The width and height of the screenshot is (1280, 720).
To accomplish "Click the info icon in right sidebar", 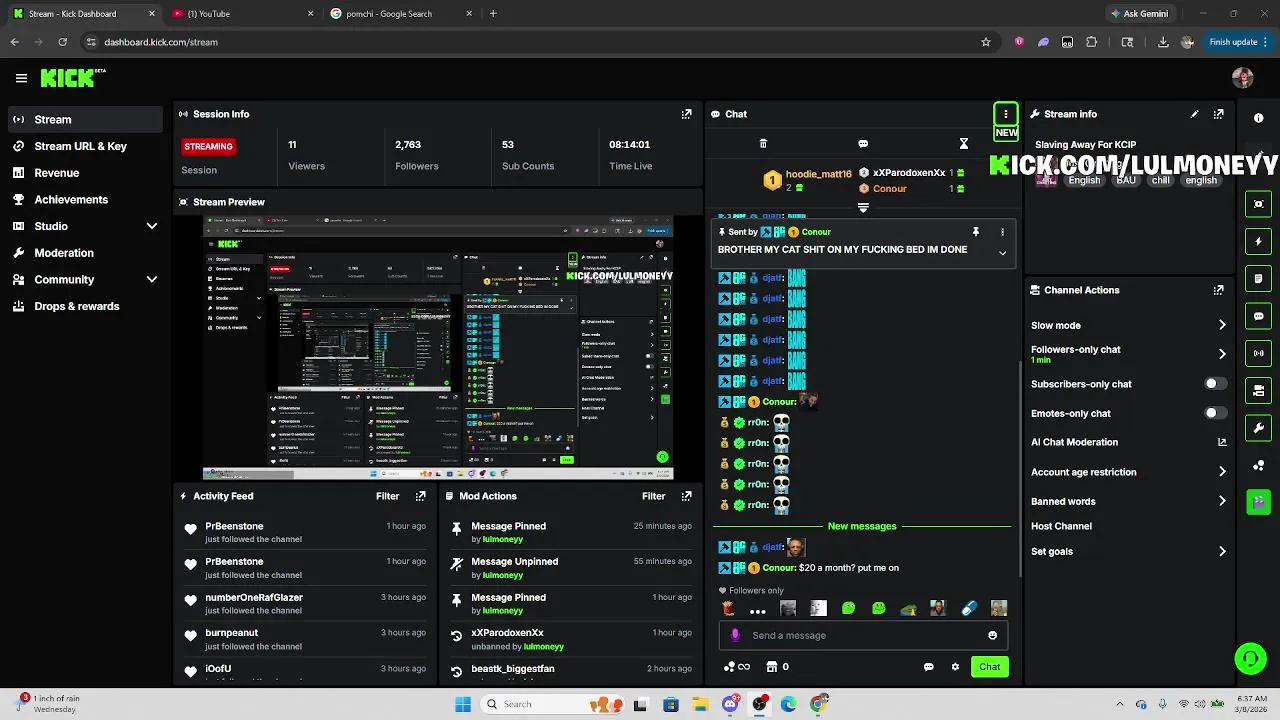I will [1258, 118].
